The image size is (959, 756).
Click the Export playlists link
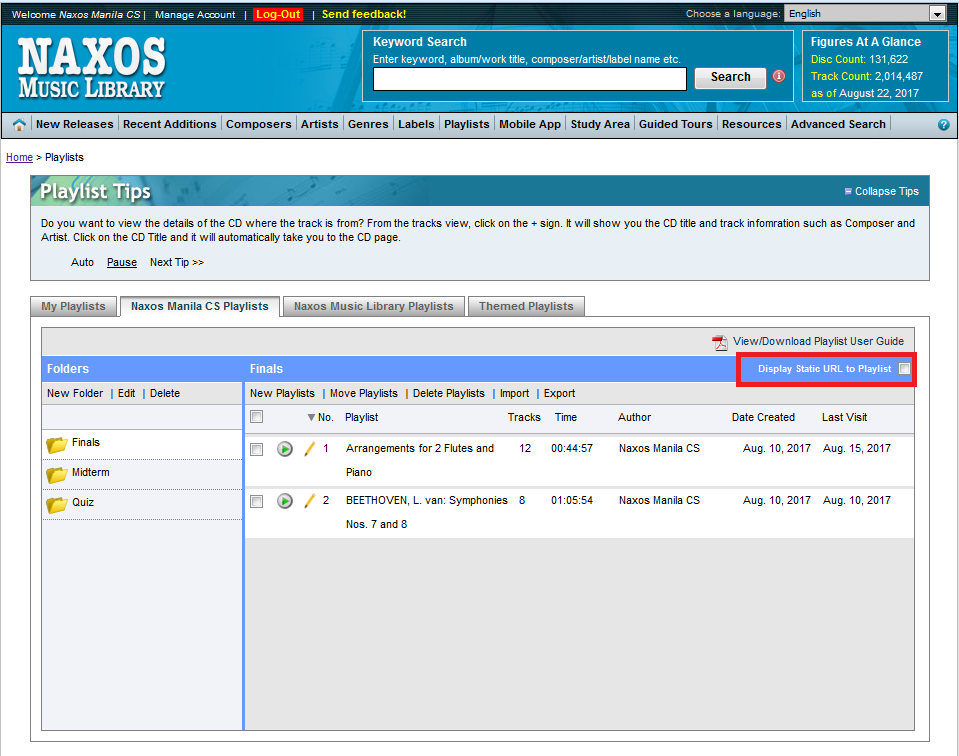pyautogui.click(x=558, y=393)
